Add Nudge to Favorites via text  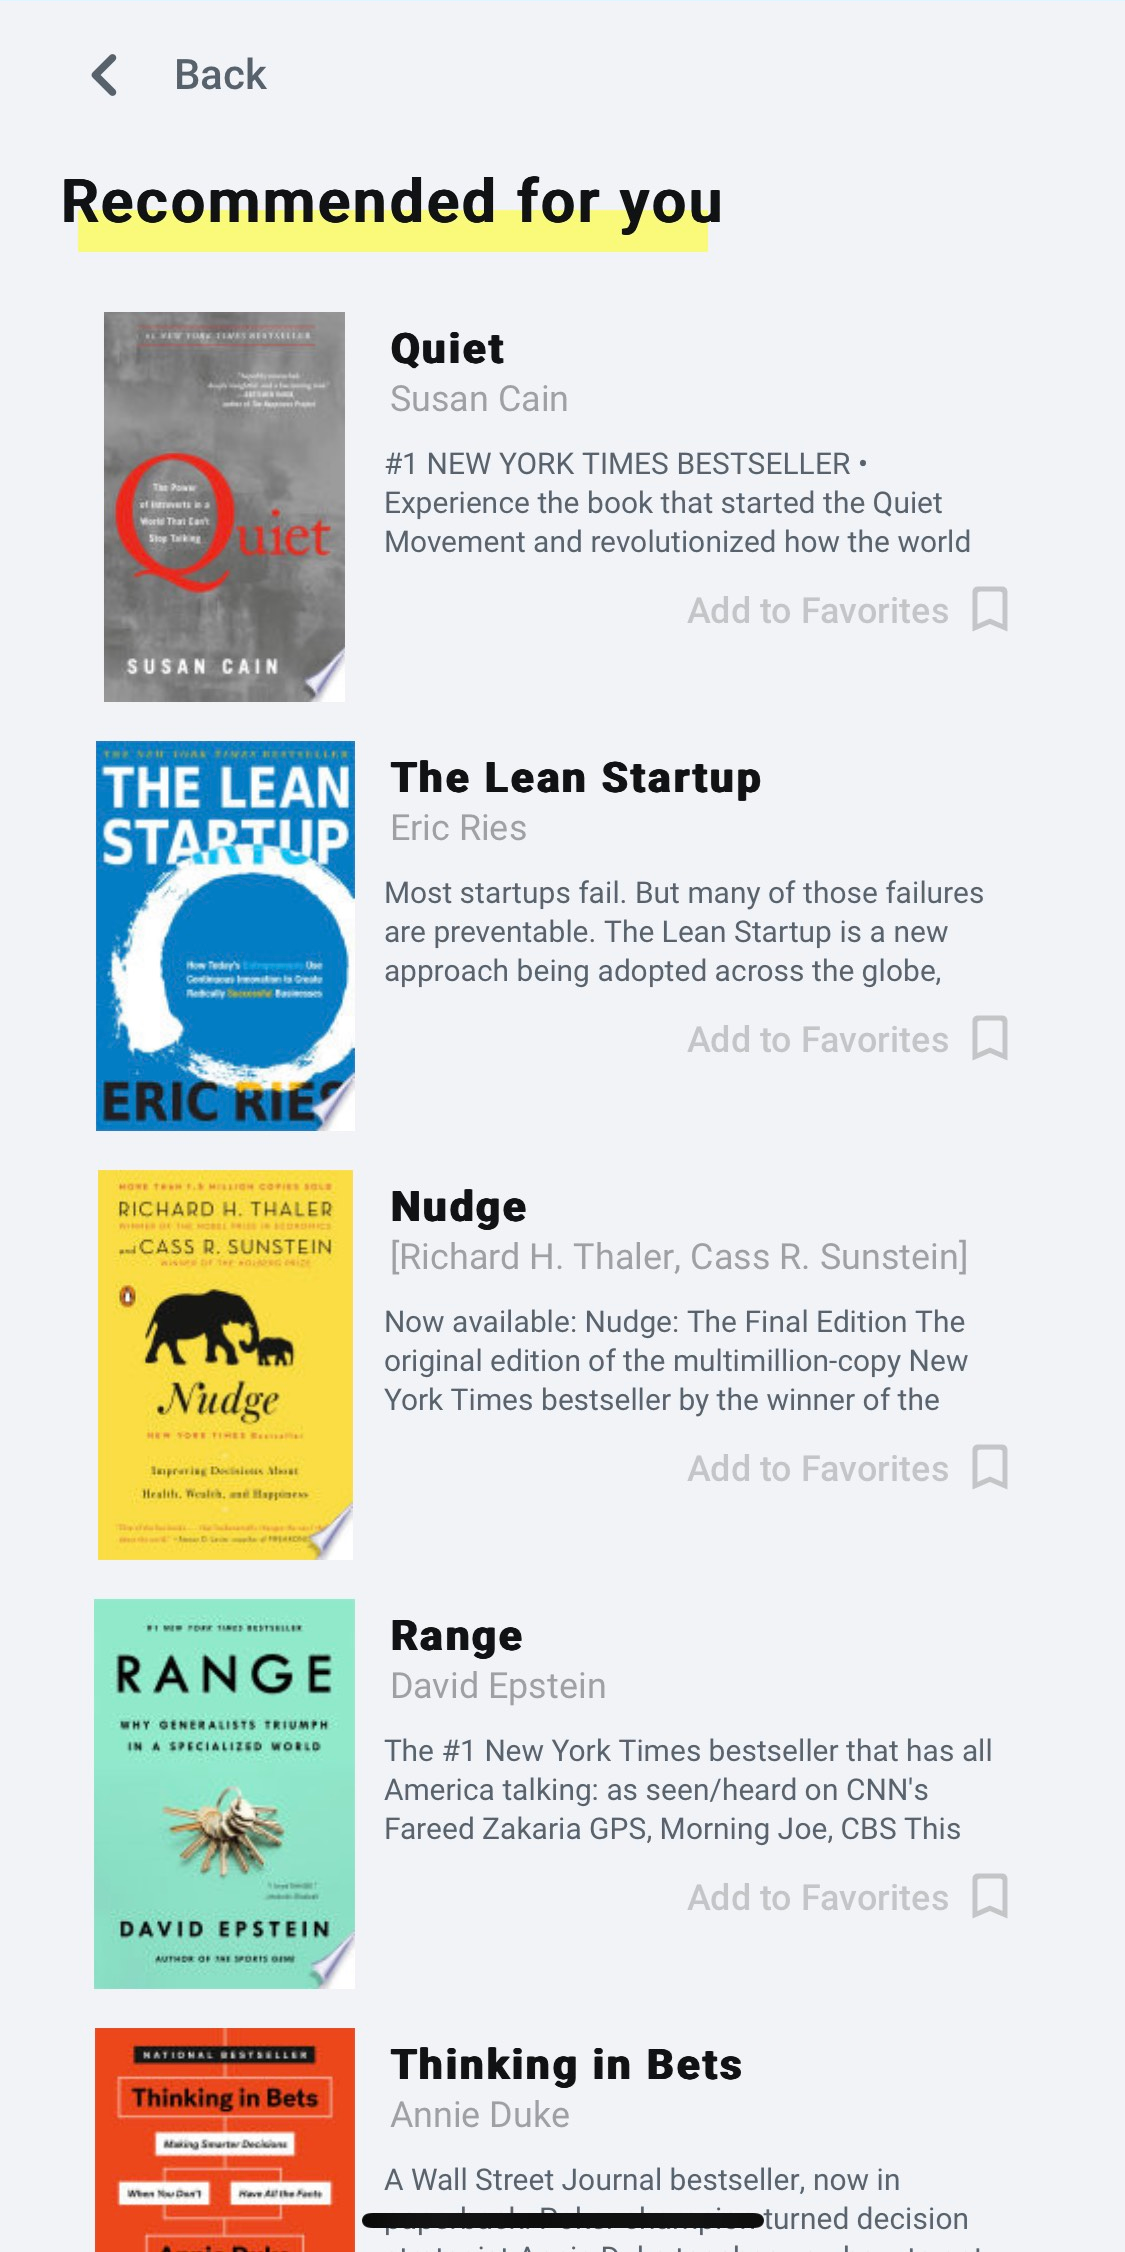pyautogui.click(x=818, y=1468)
